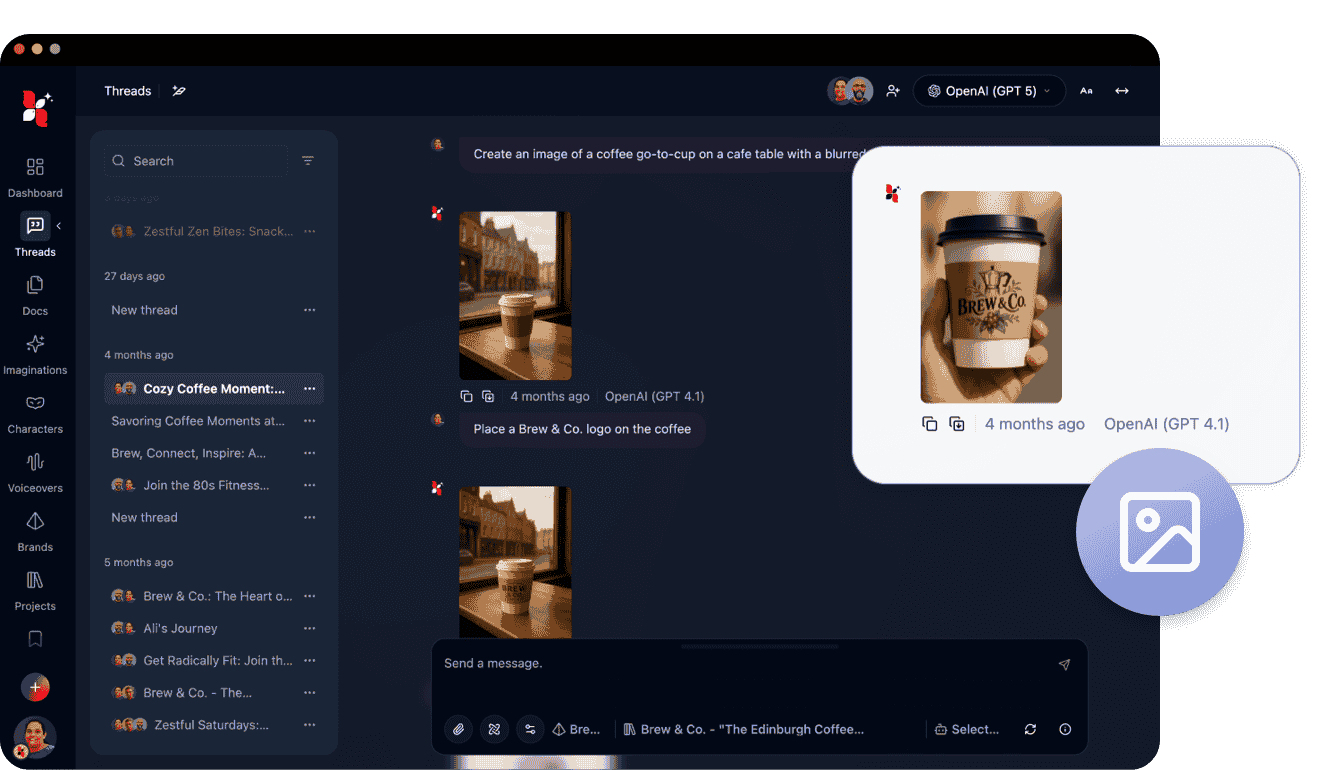Toggle the full-width layout arrows icon
1324x770 pixels.
tap(1122, 91)
